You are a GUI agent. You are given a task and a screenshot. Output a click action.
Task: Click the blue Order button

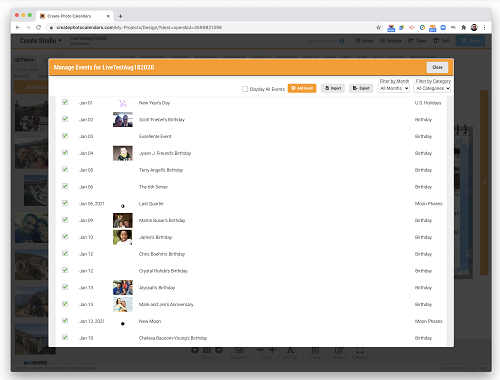tap(470, 41)
